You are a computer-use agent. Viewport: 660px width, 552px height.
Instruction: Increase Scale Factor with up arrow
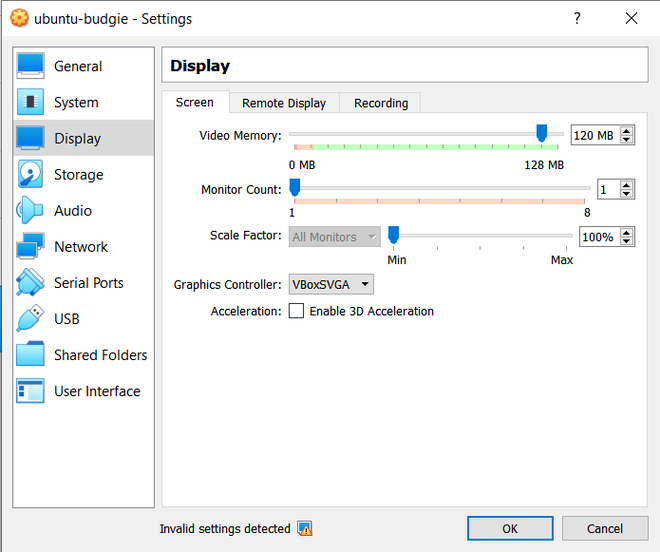pos(626,232)
